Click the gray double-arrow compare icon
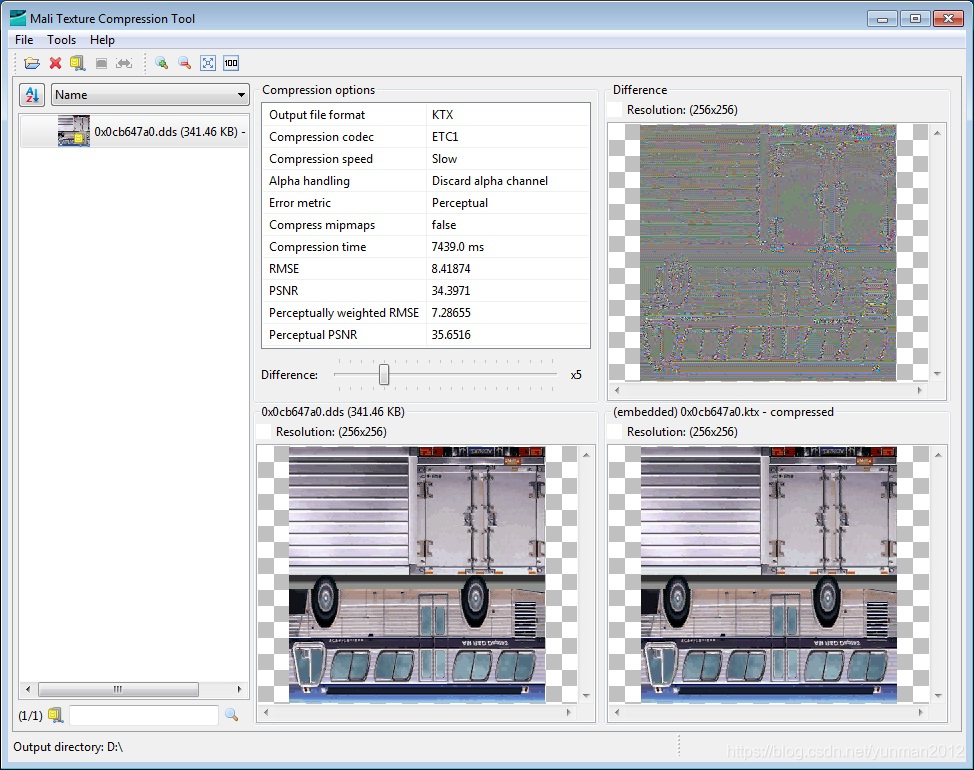Viewport: 974px width, 770px height. click(x=124, y=63)
